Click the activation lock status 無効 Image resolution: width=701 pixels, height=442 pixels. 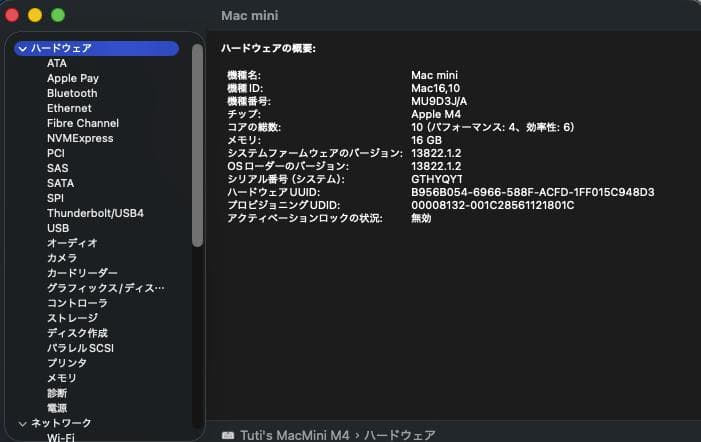click(421, 218)
